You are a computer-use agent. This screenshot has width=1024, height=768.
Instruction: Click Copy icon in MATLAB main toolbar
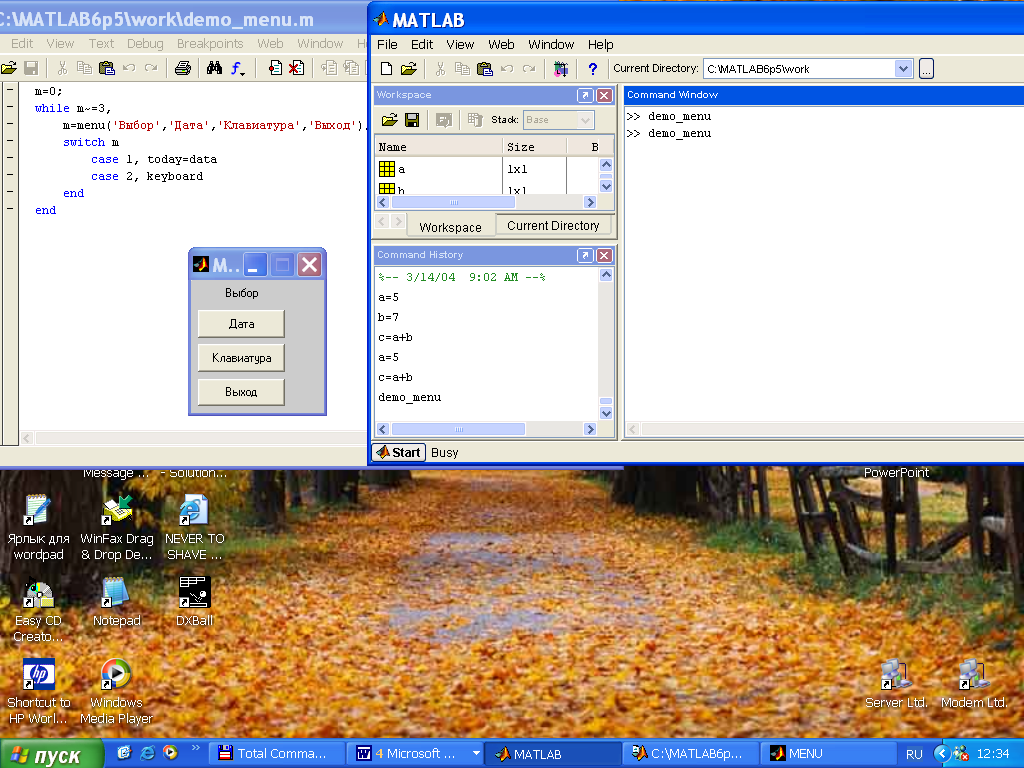(462, 69)
